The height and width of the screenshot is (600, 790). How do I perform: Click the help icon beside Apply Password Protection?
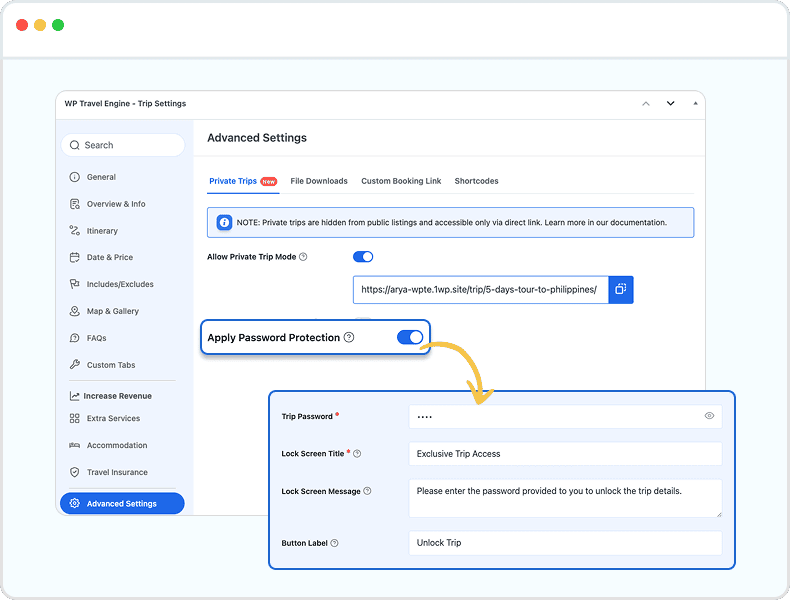349,338
